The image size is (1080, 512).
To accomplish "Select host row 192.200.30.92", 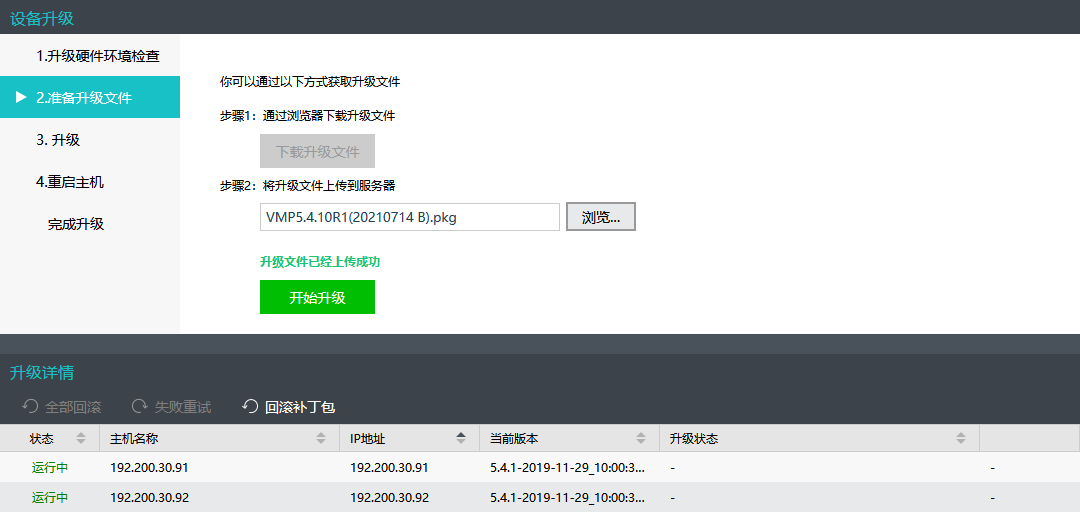I will pos(149,497).
